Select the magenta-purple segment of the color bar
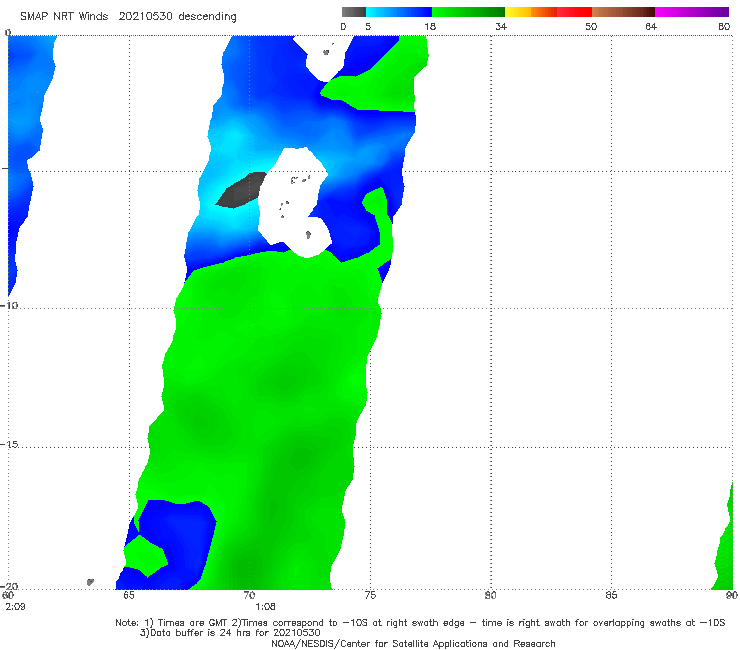The width and height of the screenshot is (740, 650). pos(692,12)
